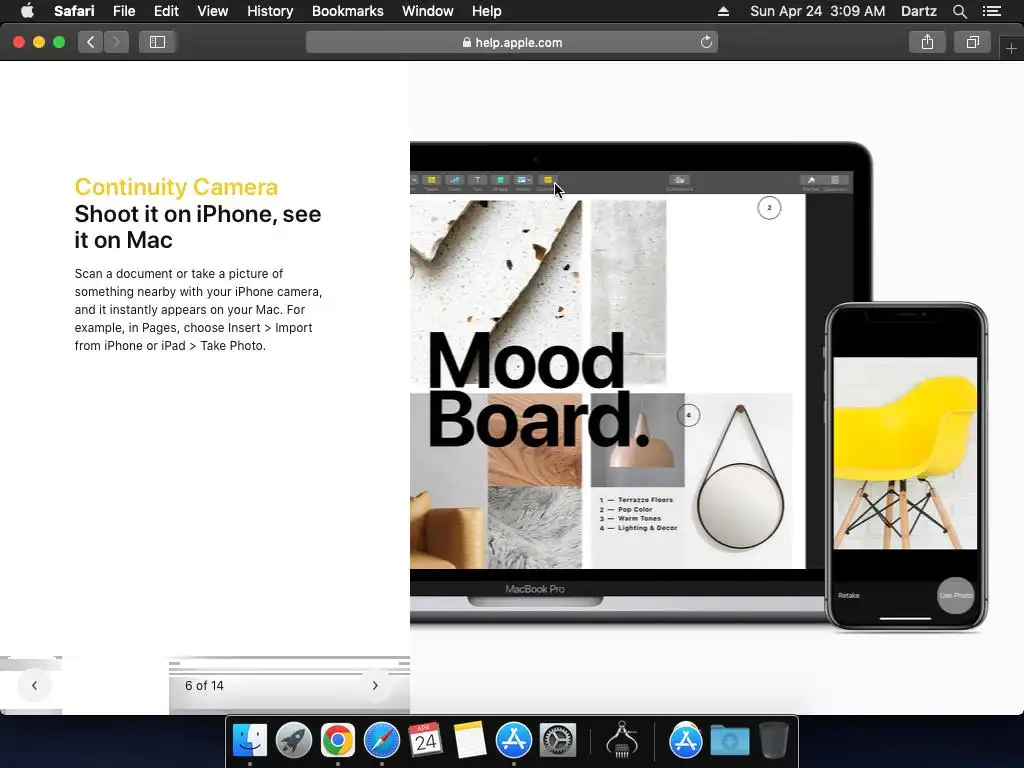Screen dimensions: 1024x768
Task: Open the Applications folder in the Dock
Action: coord(686,741)
